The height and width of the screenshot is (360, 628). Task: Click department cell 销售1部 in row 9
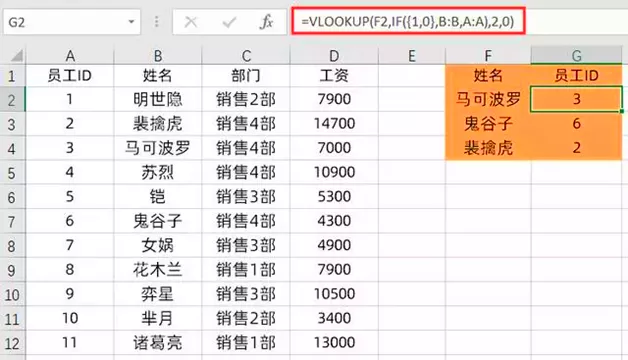(246, 270)
